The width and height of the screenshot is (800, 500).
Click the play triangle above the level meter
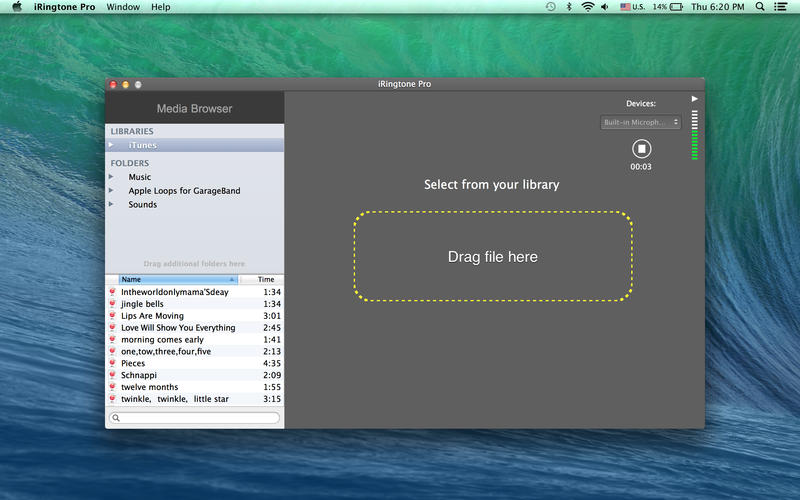[695, 99]
